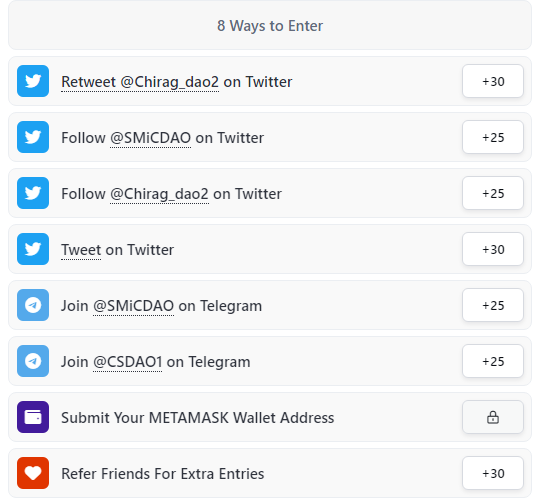The width and height of the screenshot is (540, 504).
Task: Click Twitter icon beside Tweet on Twitter
Action: [x=33, y=249]
